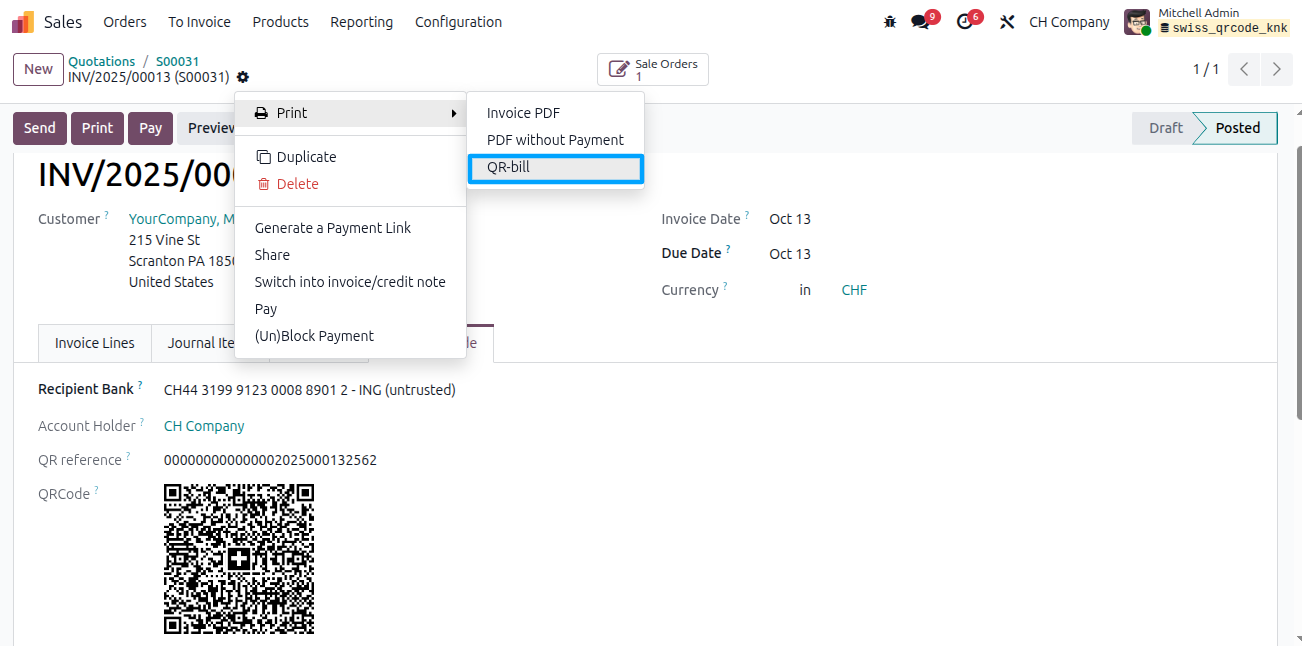Open the Configuration menu
Image resolution: width=1302 pixels, height=646 pixels.
tap(458, 22)
